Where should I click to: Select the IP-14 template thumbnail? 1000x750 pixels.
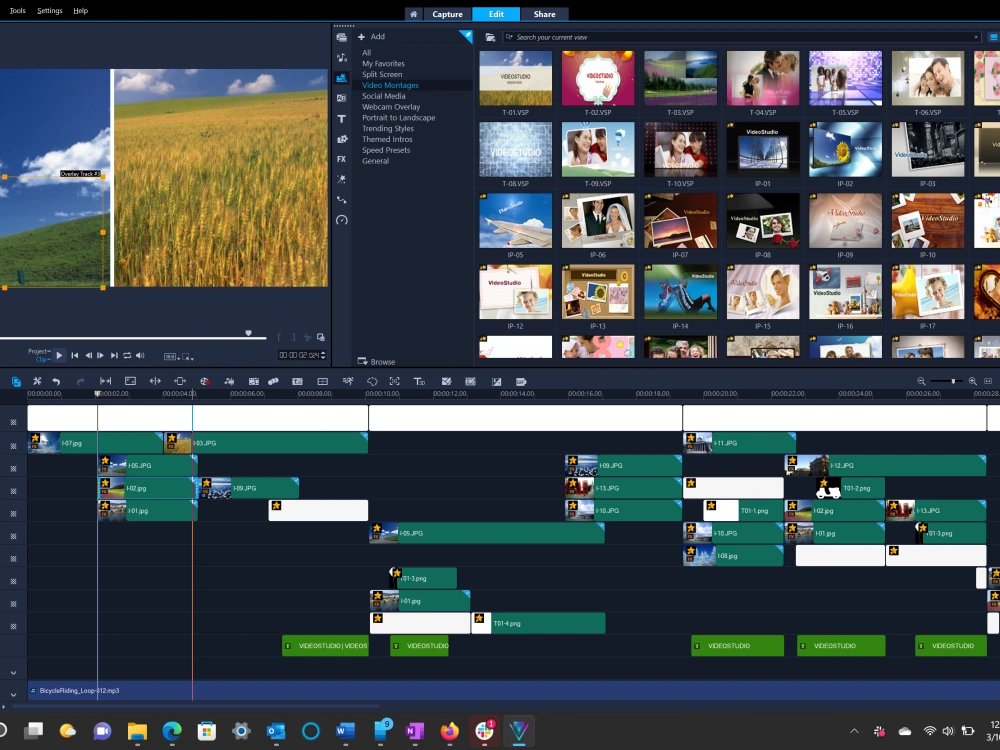680,292
